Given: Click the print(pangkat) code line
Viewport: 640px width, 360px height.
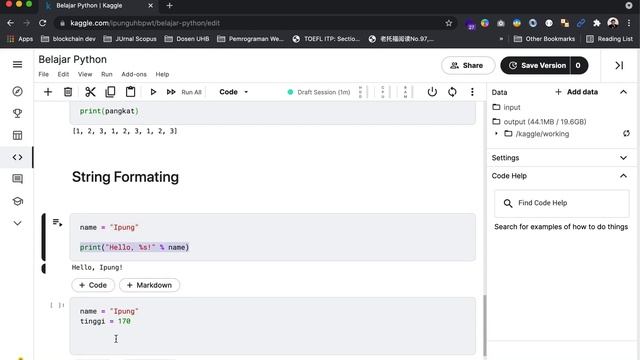Looking at the screenshot, I should pos(109,111).
